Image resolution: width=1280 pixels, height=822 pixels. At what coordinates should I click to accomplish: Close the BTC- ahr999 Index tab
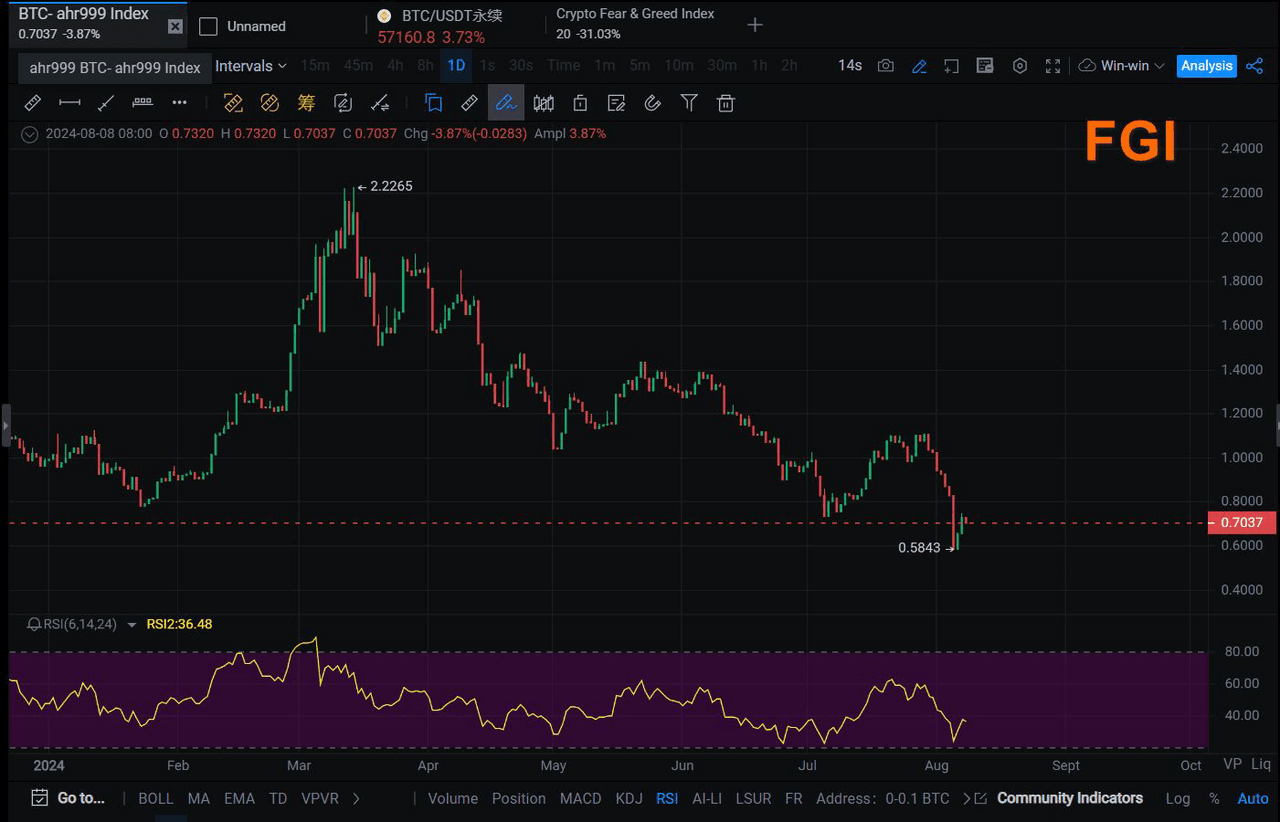[x=175, y=26]
